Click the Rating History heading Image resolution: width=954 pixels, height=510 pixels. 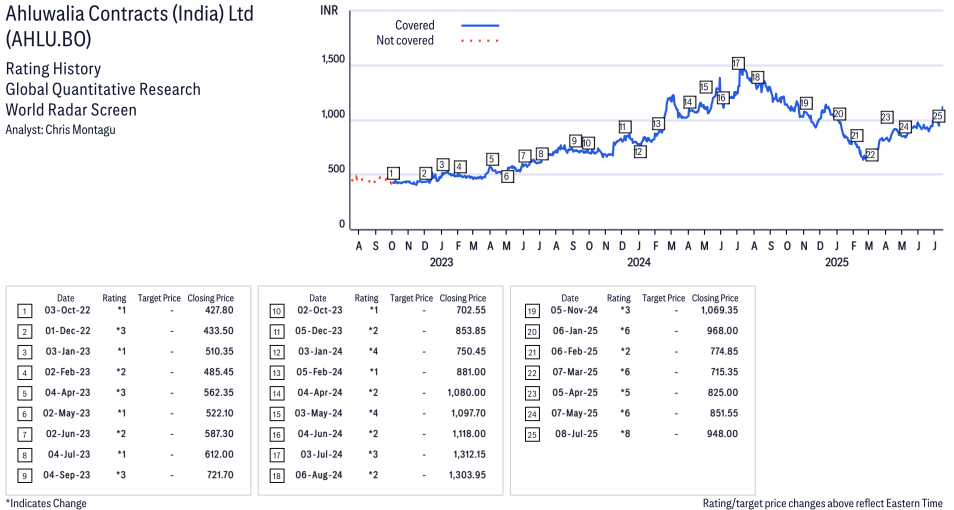[x=54, y=69]
